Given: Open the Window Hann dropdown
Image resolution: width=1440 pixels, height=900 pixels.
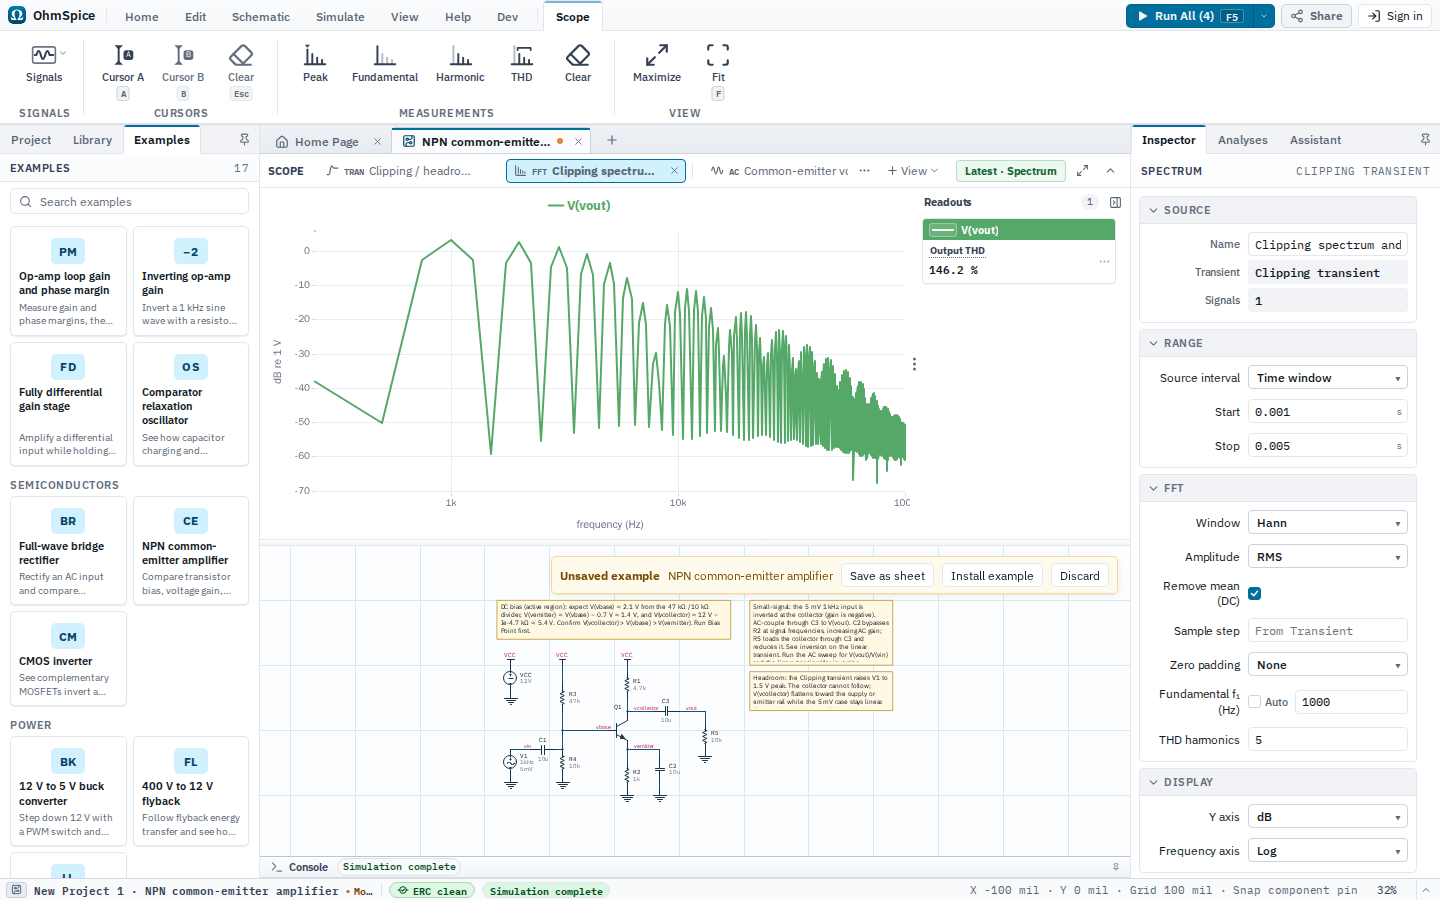Looking at the screenshot, I should click(1328, 523).
